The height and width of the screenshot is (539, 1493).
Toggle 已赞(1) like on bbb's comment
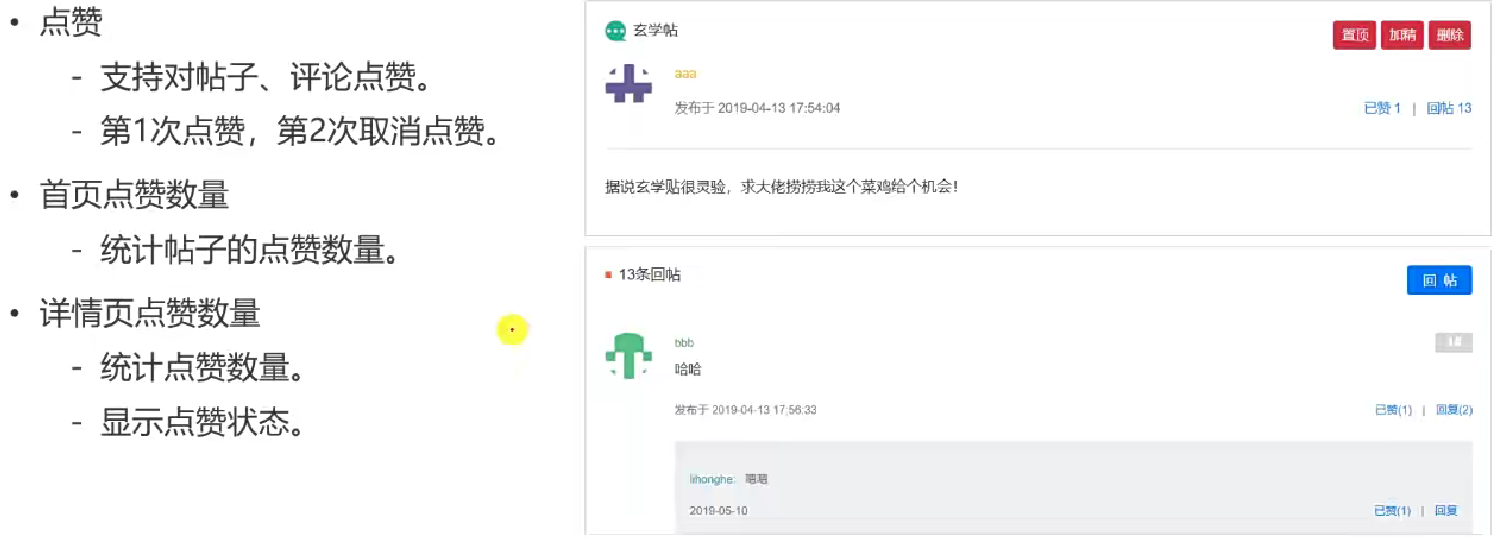tap(1393, 410)
